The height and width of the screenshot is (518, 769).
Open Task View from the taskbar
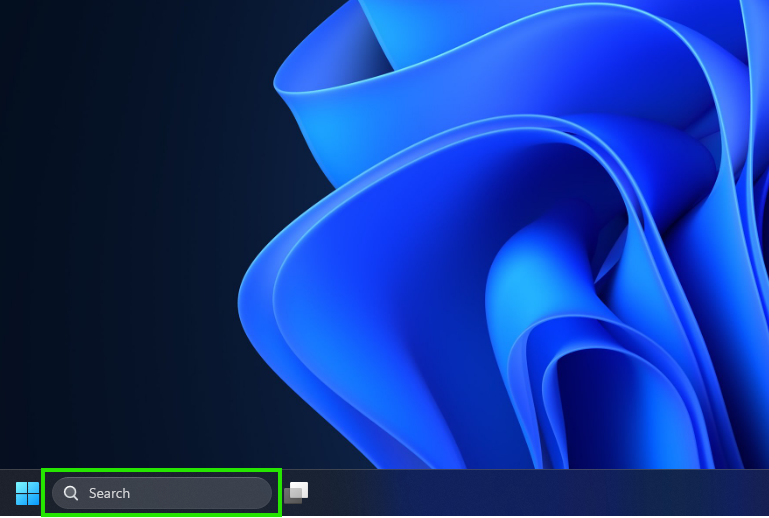pos(296,492)
